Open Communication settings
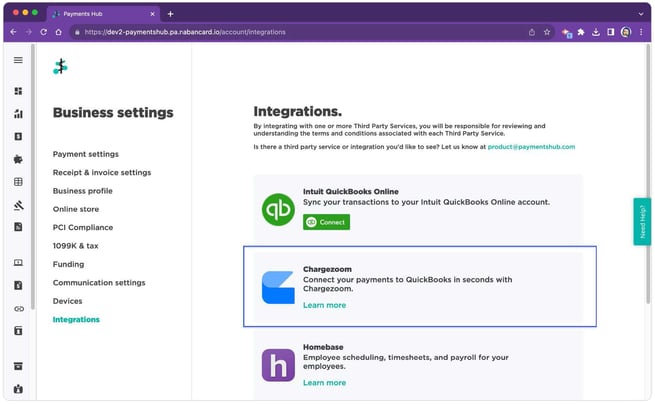 (99, 283)
